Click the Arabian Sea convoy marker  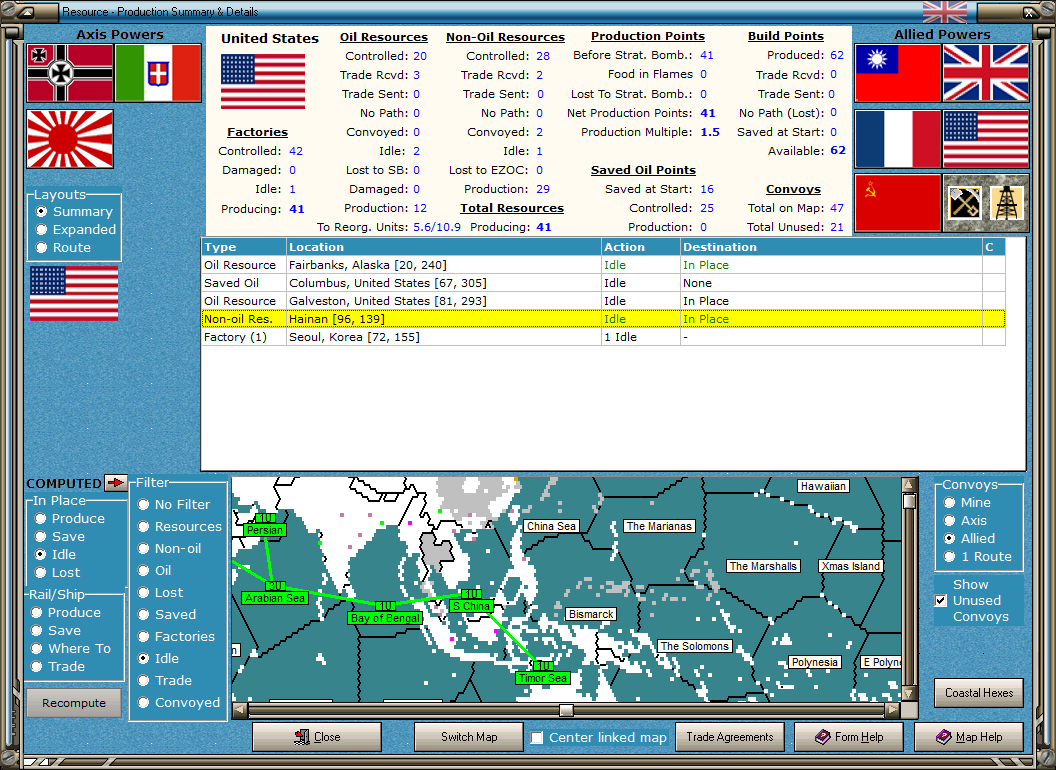[275, 598]
